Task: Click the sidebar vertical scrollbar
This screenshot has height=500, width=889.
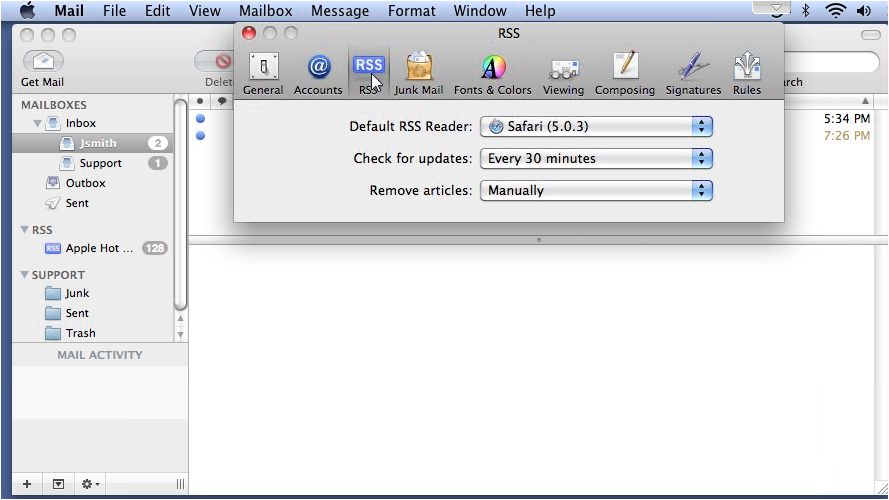Action: [x=180, y=204]
